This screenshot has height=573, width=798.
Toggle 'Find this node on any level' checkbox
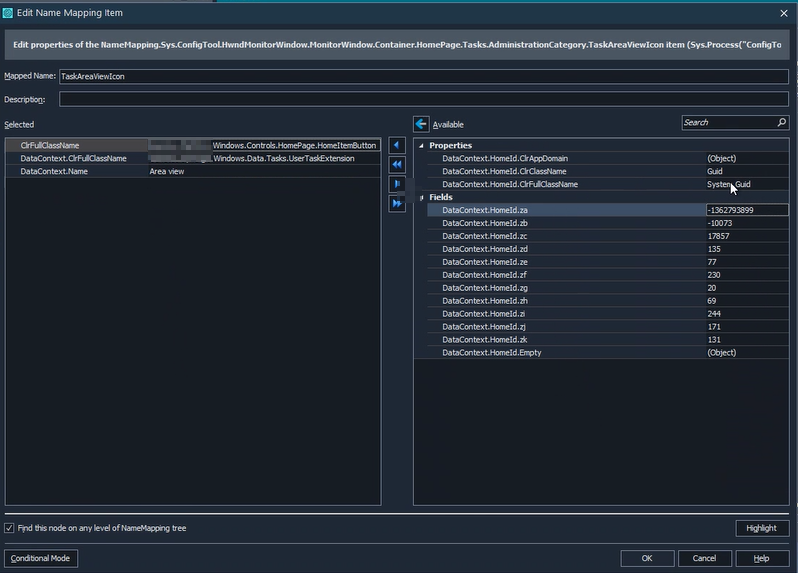pos(10,528)
